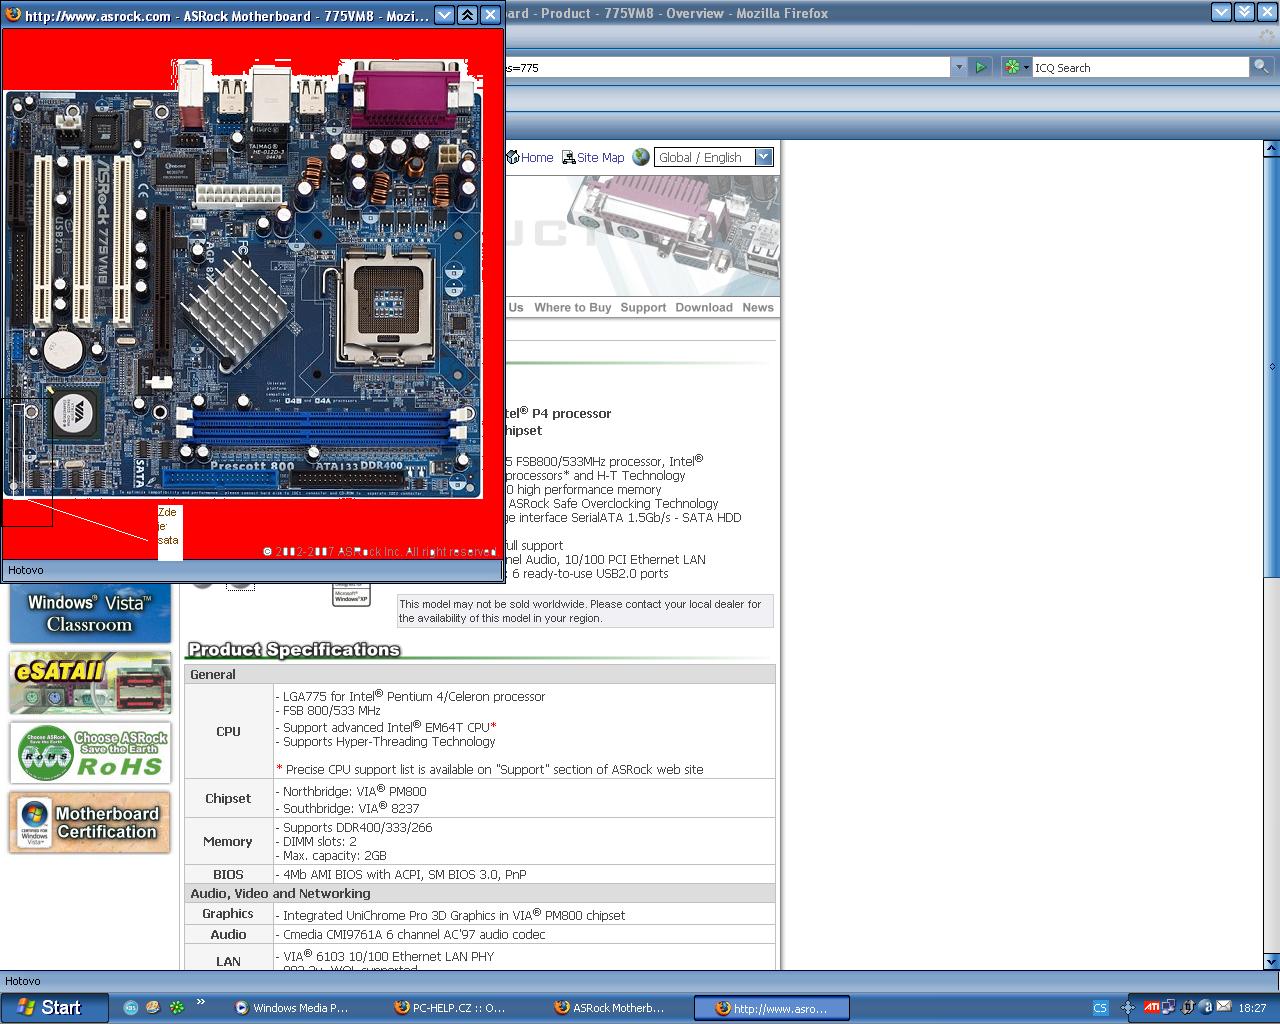Open the Windows Vista Classroom banner
This screenshot has width=1280, height=1024.
90,613
